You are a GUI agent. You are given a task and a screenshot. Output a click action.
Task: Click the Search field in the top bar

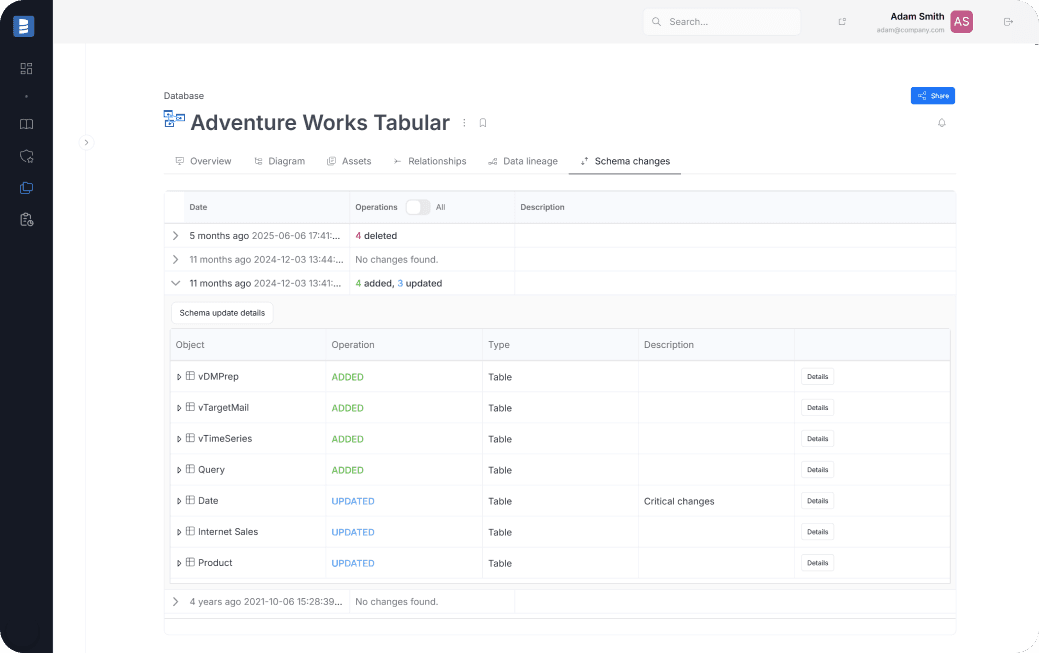click(722, 21)
